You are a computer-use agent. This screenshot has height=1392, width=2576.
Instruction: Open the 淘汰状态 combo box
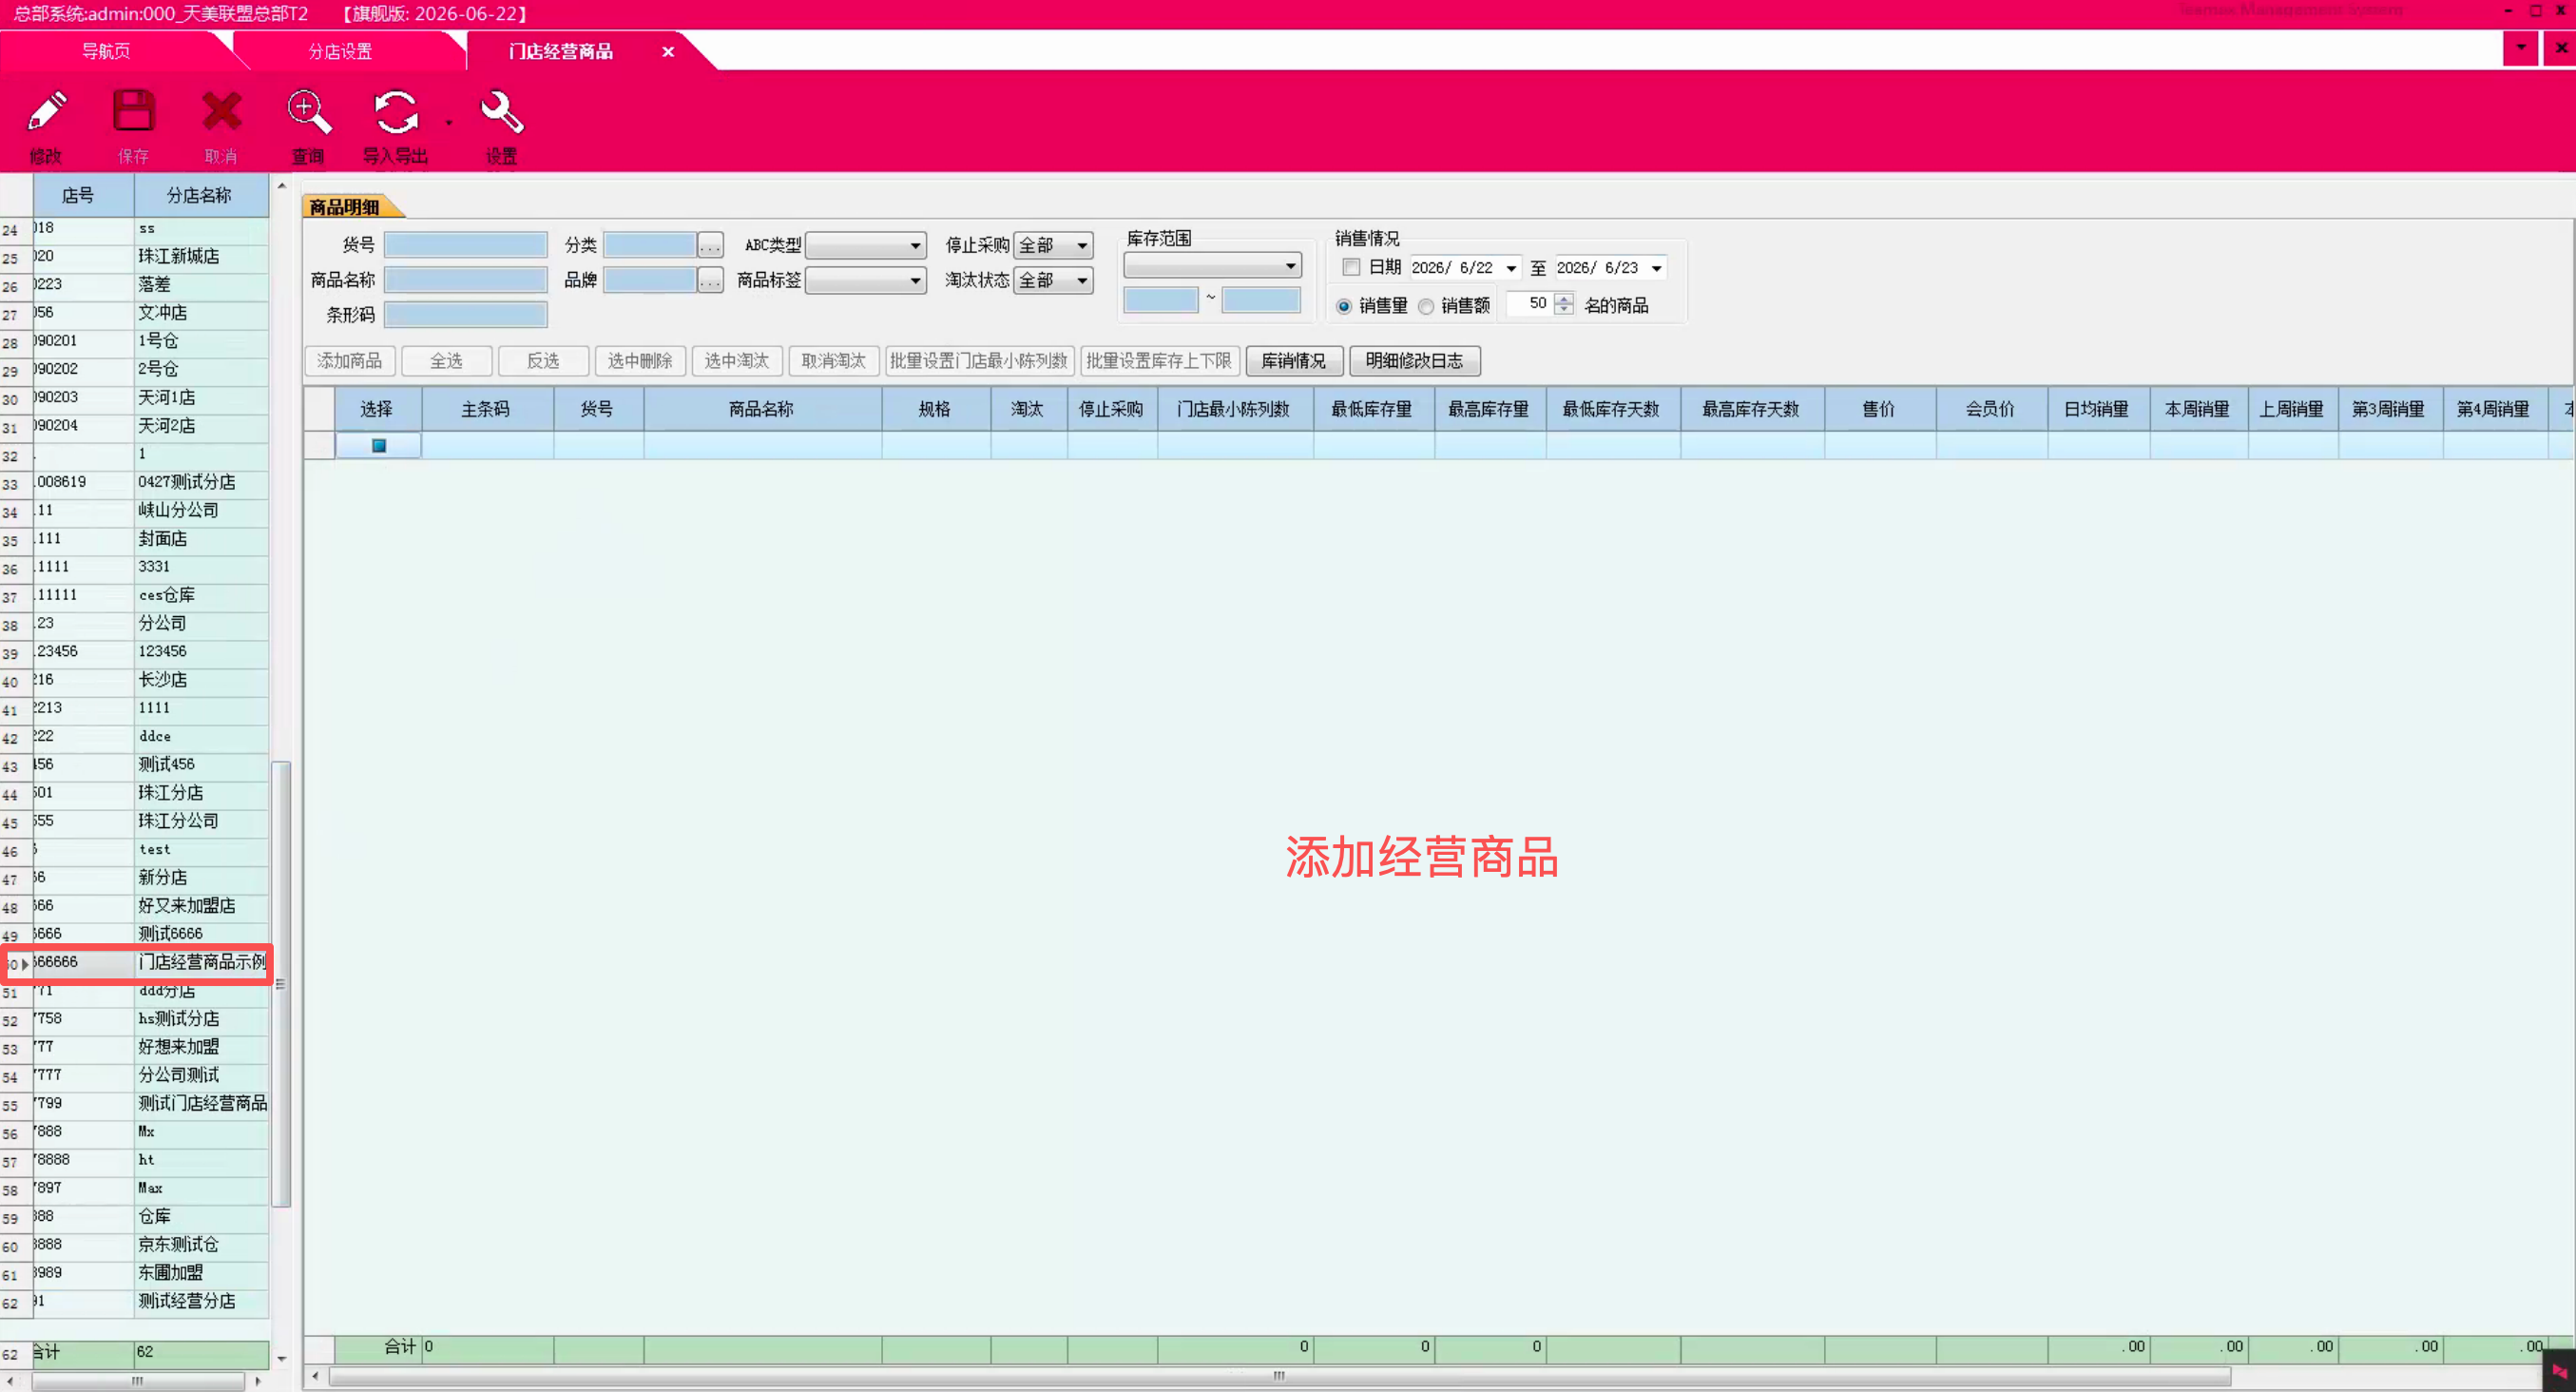click(x=1053, y=281)
